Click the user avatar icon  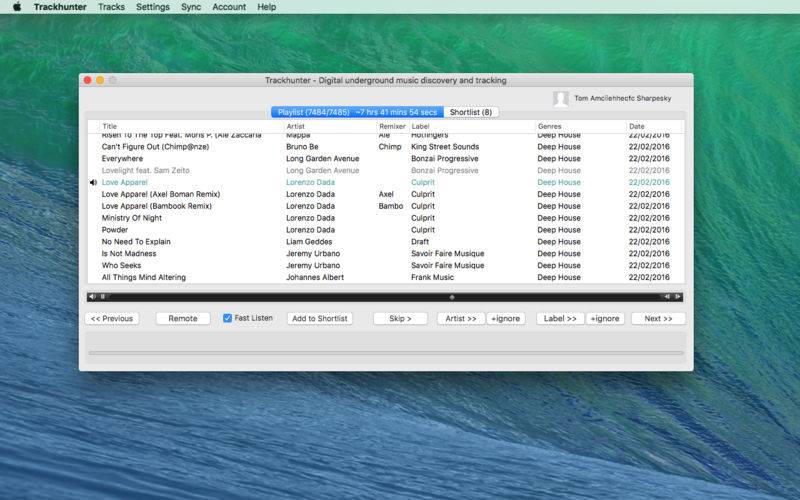click(561, 99)
